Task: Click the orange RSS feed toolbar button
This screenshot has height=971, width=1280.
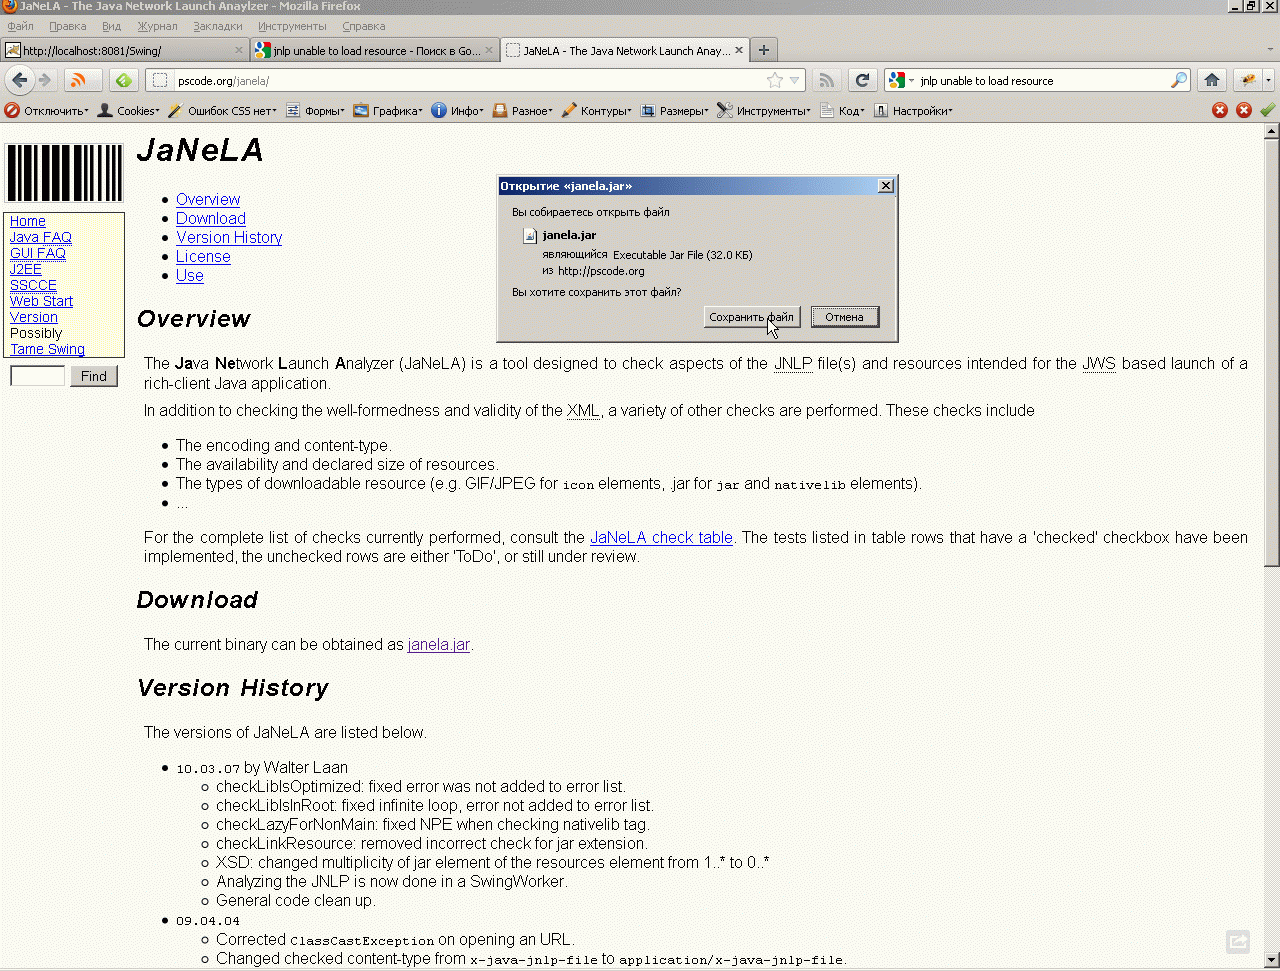Action: (83, 80)
